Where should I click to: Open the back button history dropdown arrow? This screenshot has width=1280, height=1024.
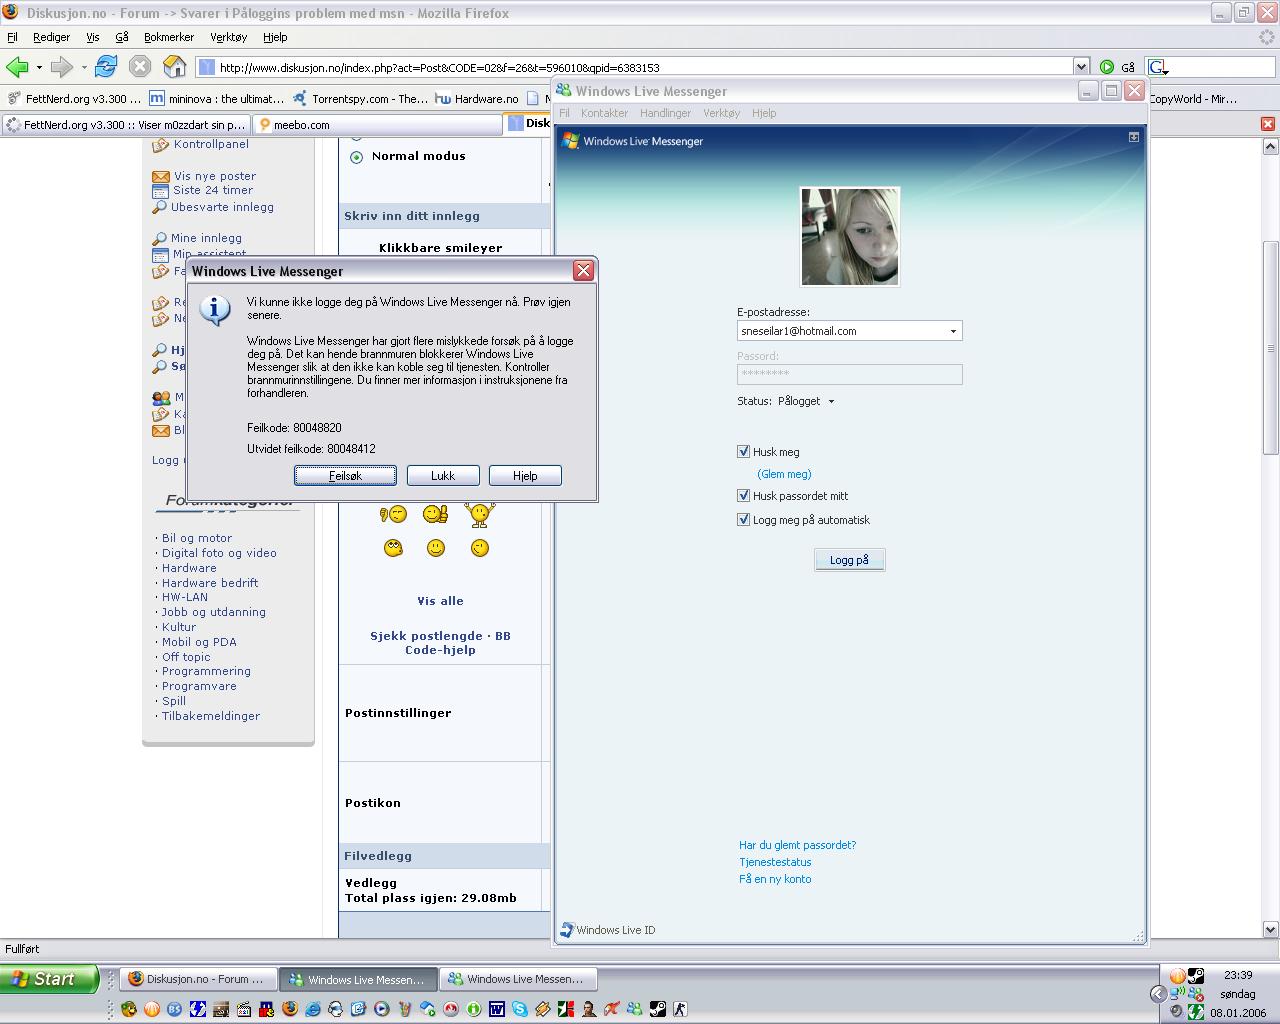pos(39,67)
